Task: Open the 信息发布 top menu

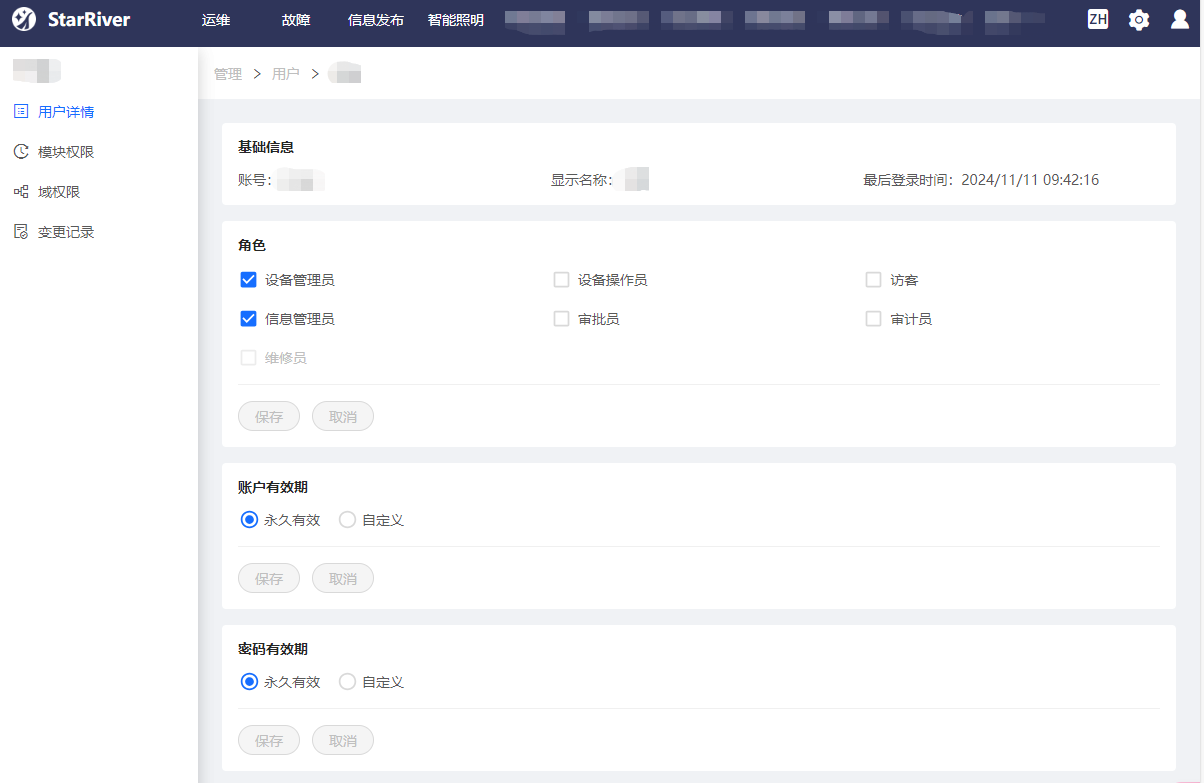Action: tap(376, 20)
